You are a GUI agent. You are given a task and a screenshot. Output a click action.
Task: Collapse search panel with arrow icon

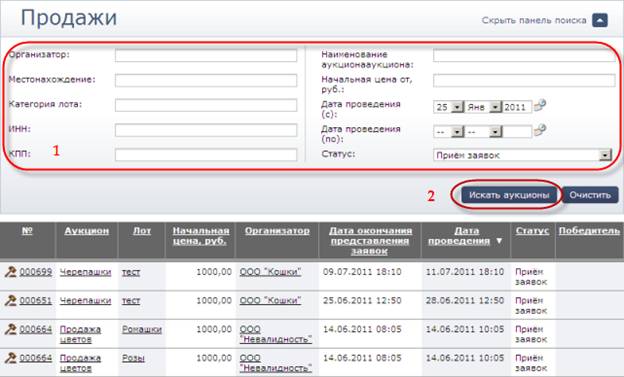pos(600,20)
